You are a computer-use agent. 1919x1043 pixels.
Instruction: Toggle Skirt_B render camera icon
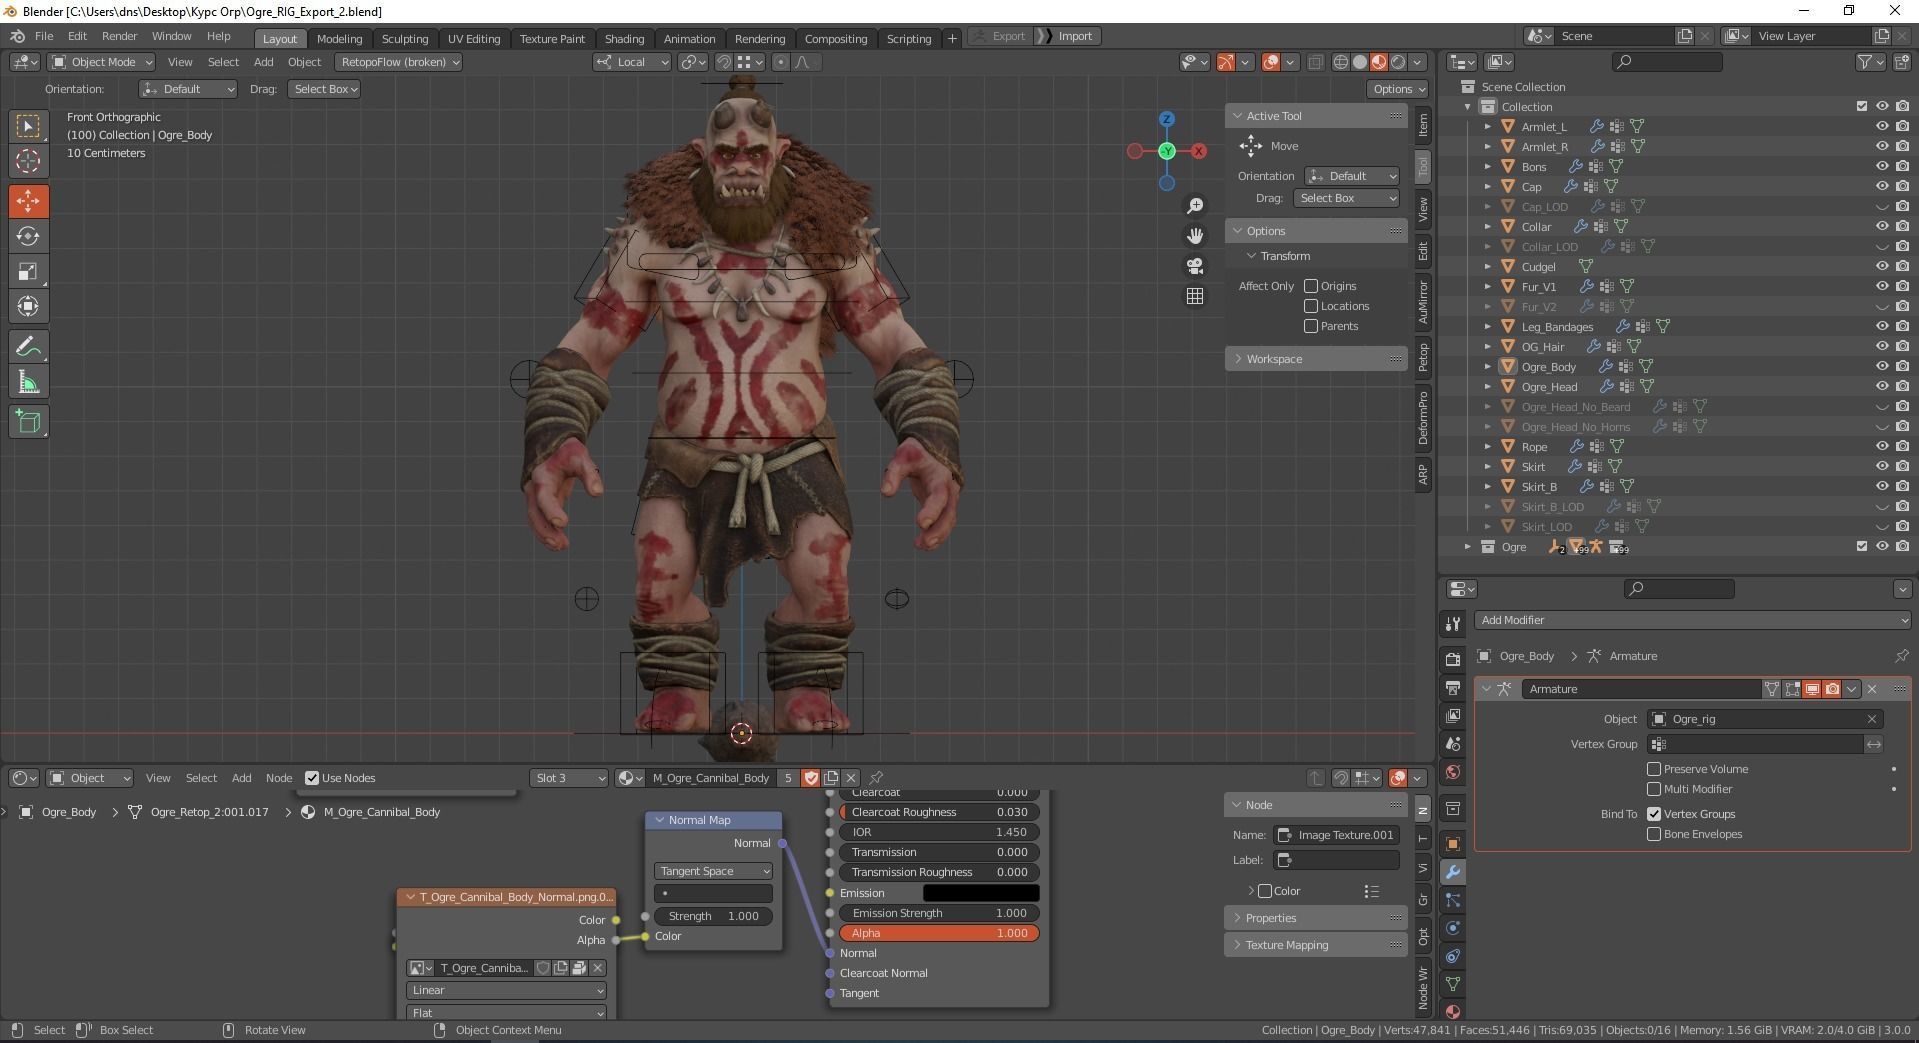point(1902,487)
